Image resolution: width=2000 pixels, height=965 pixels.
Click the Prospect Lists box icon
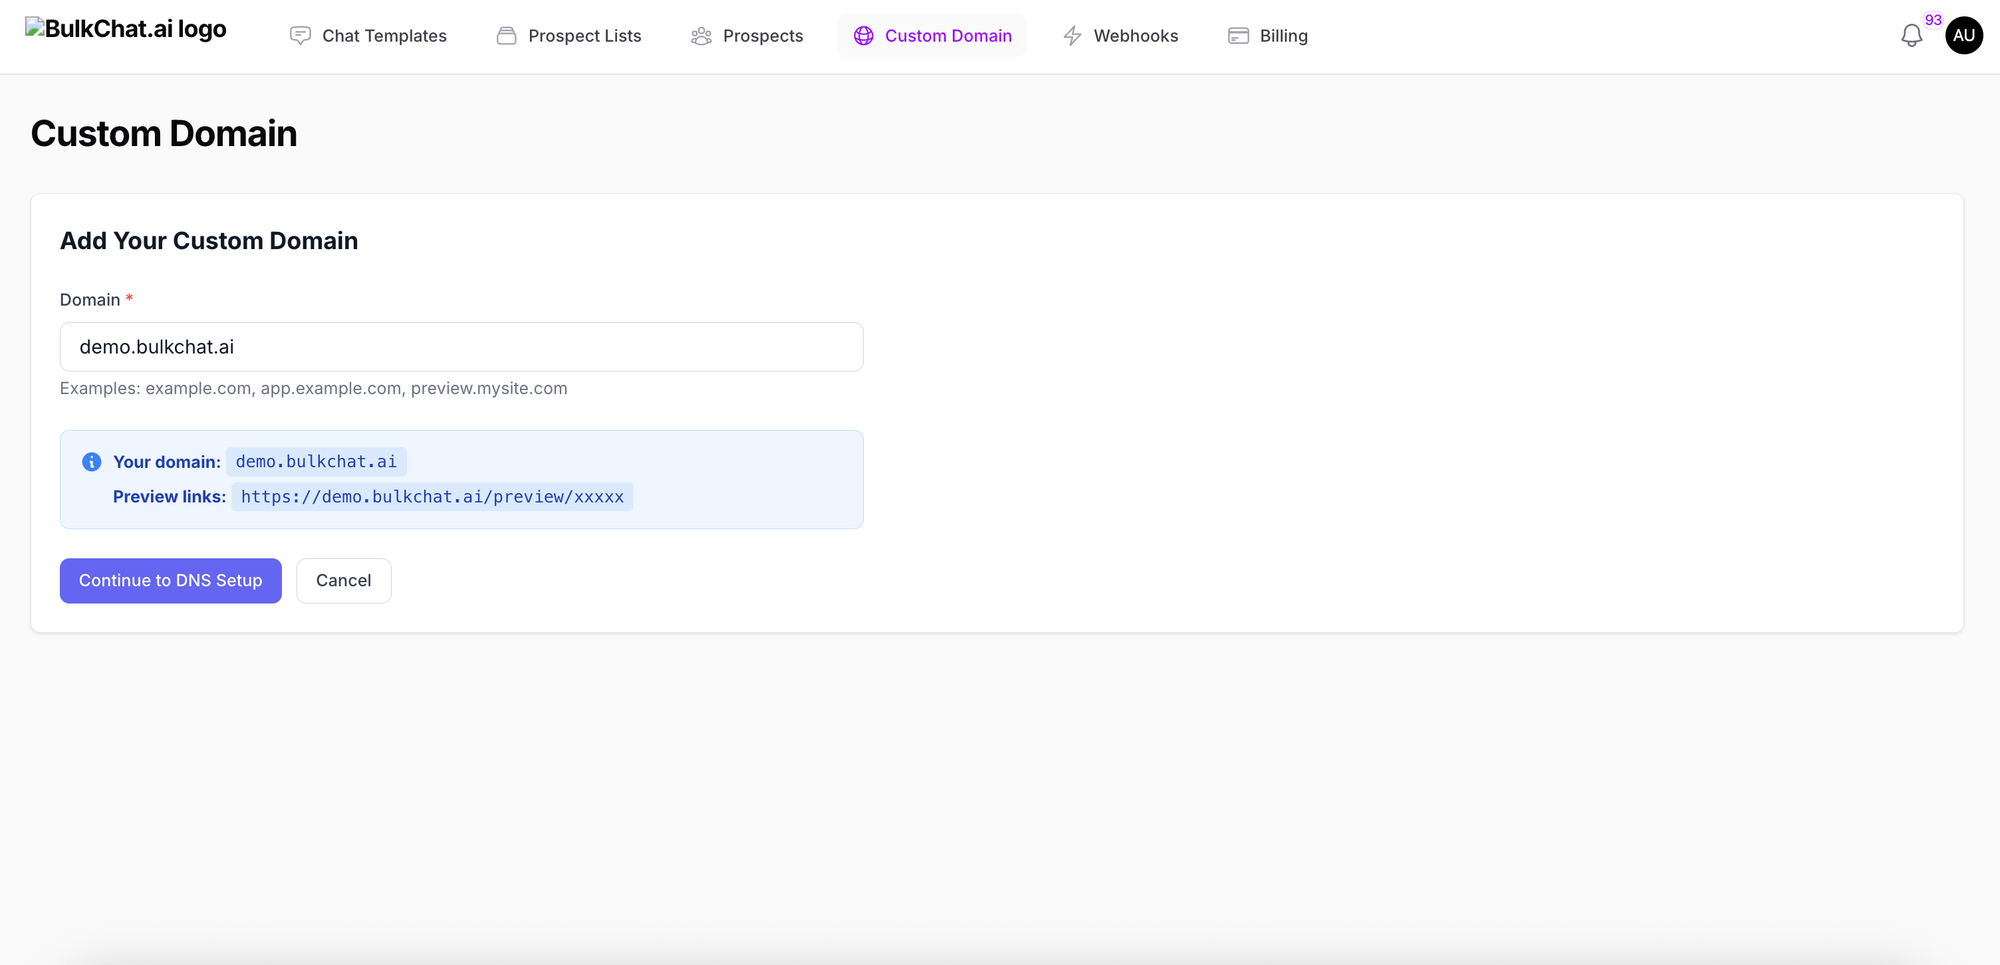(507, 36)
